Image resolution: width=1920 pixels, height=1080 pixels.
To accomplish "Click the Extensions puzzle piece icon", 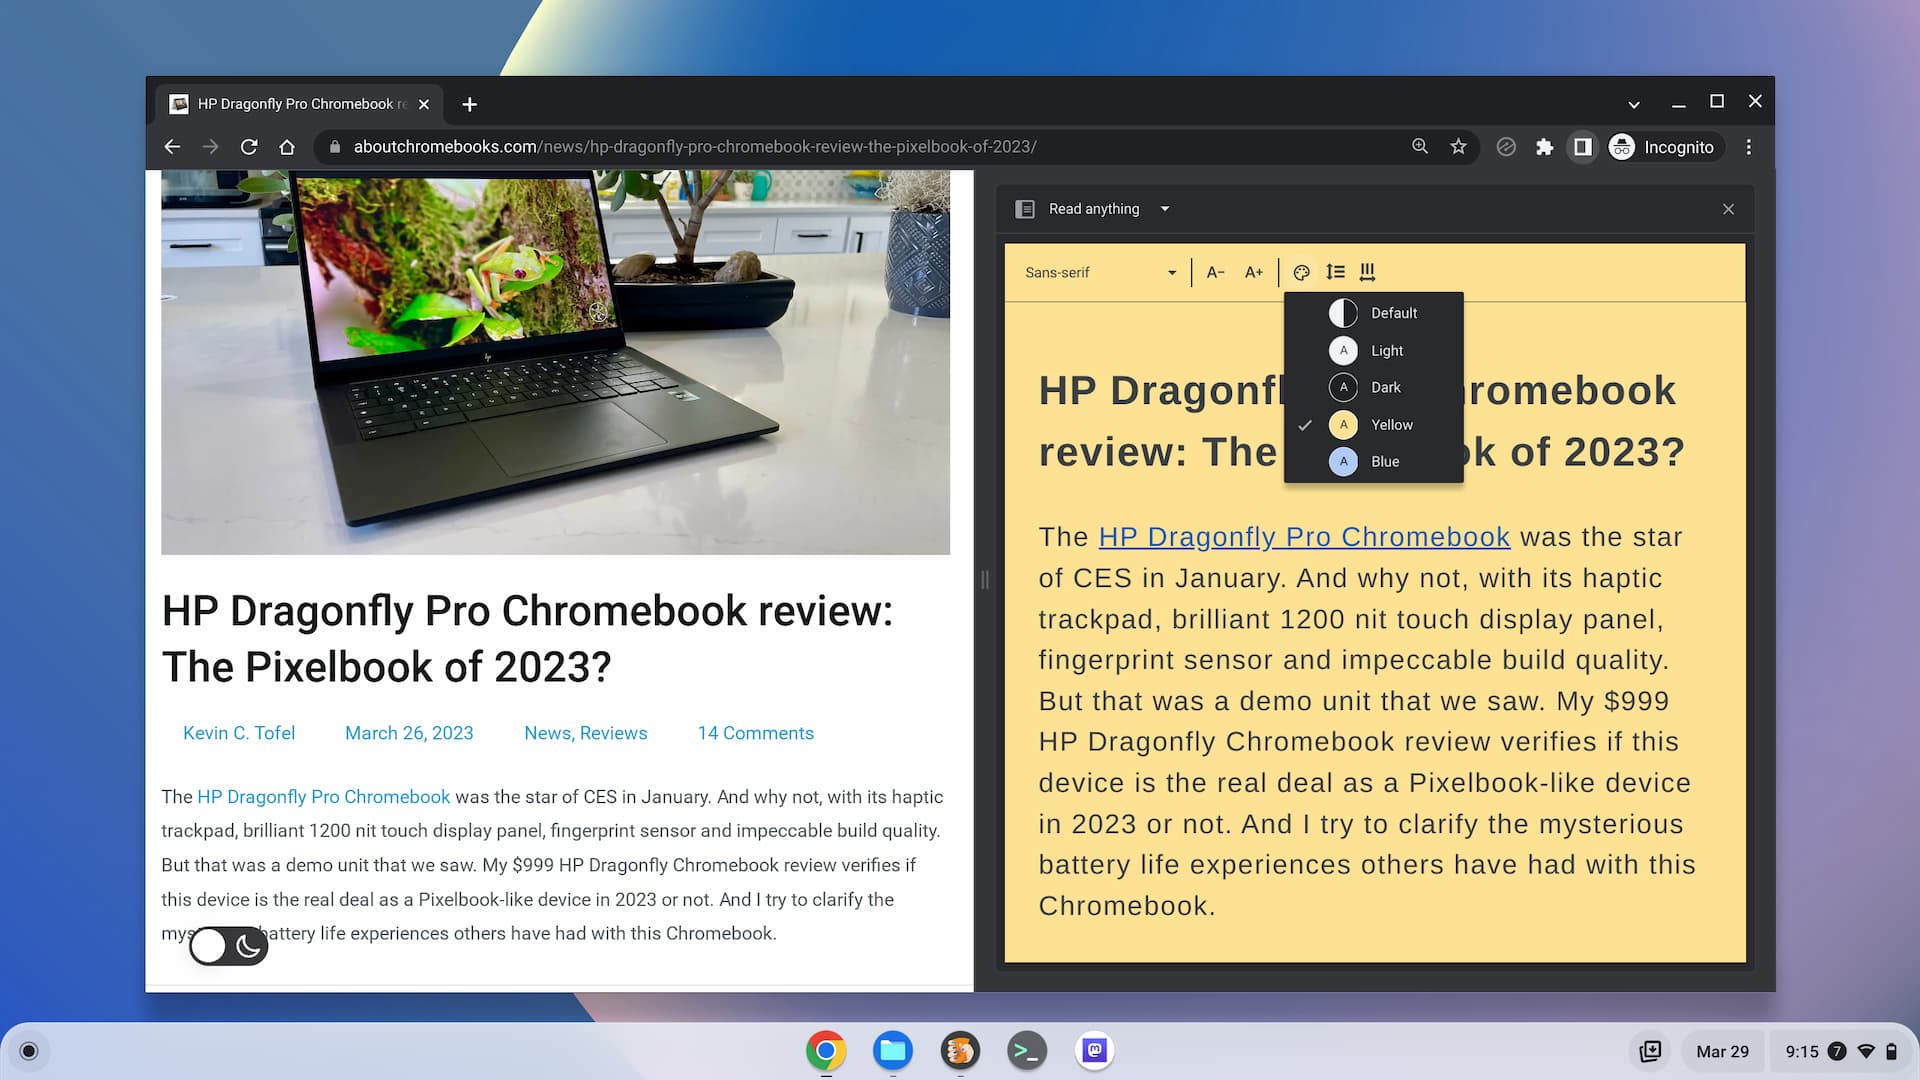I will pos(1544,146).
